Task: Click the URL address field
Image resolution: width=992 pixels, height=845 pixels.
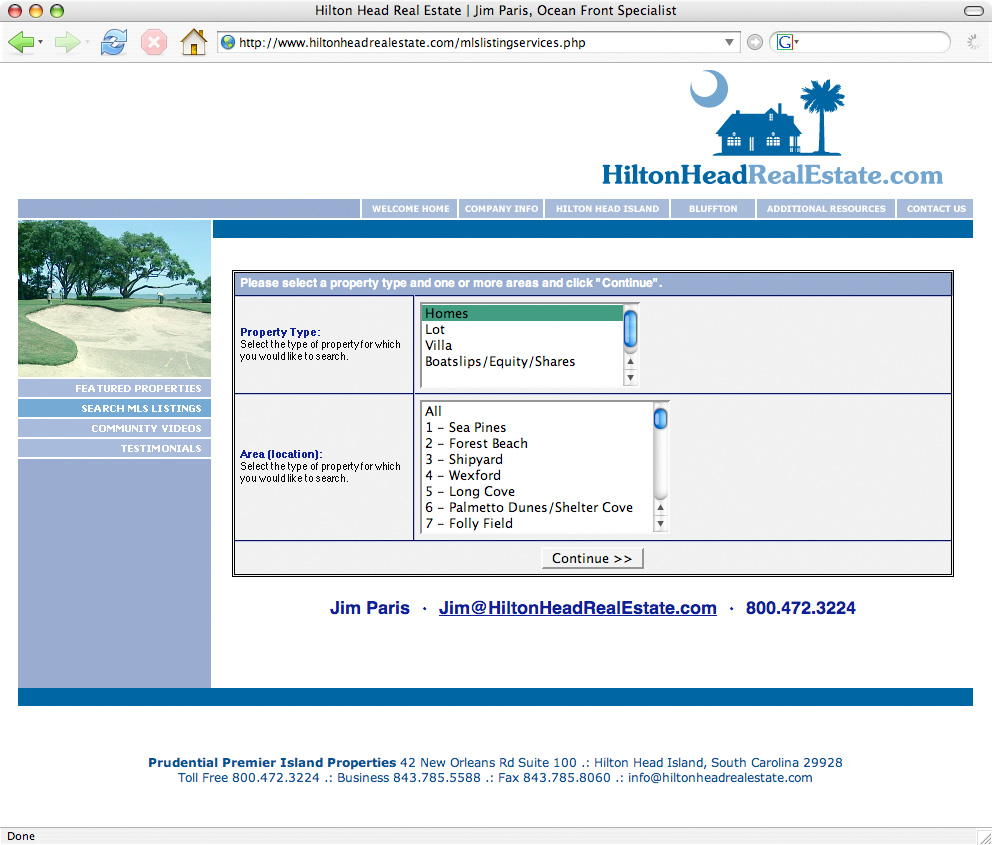Action: pyautogui.click(x=478, y=42)
